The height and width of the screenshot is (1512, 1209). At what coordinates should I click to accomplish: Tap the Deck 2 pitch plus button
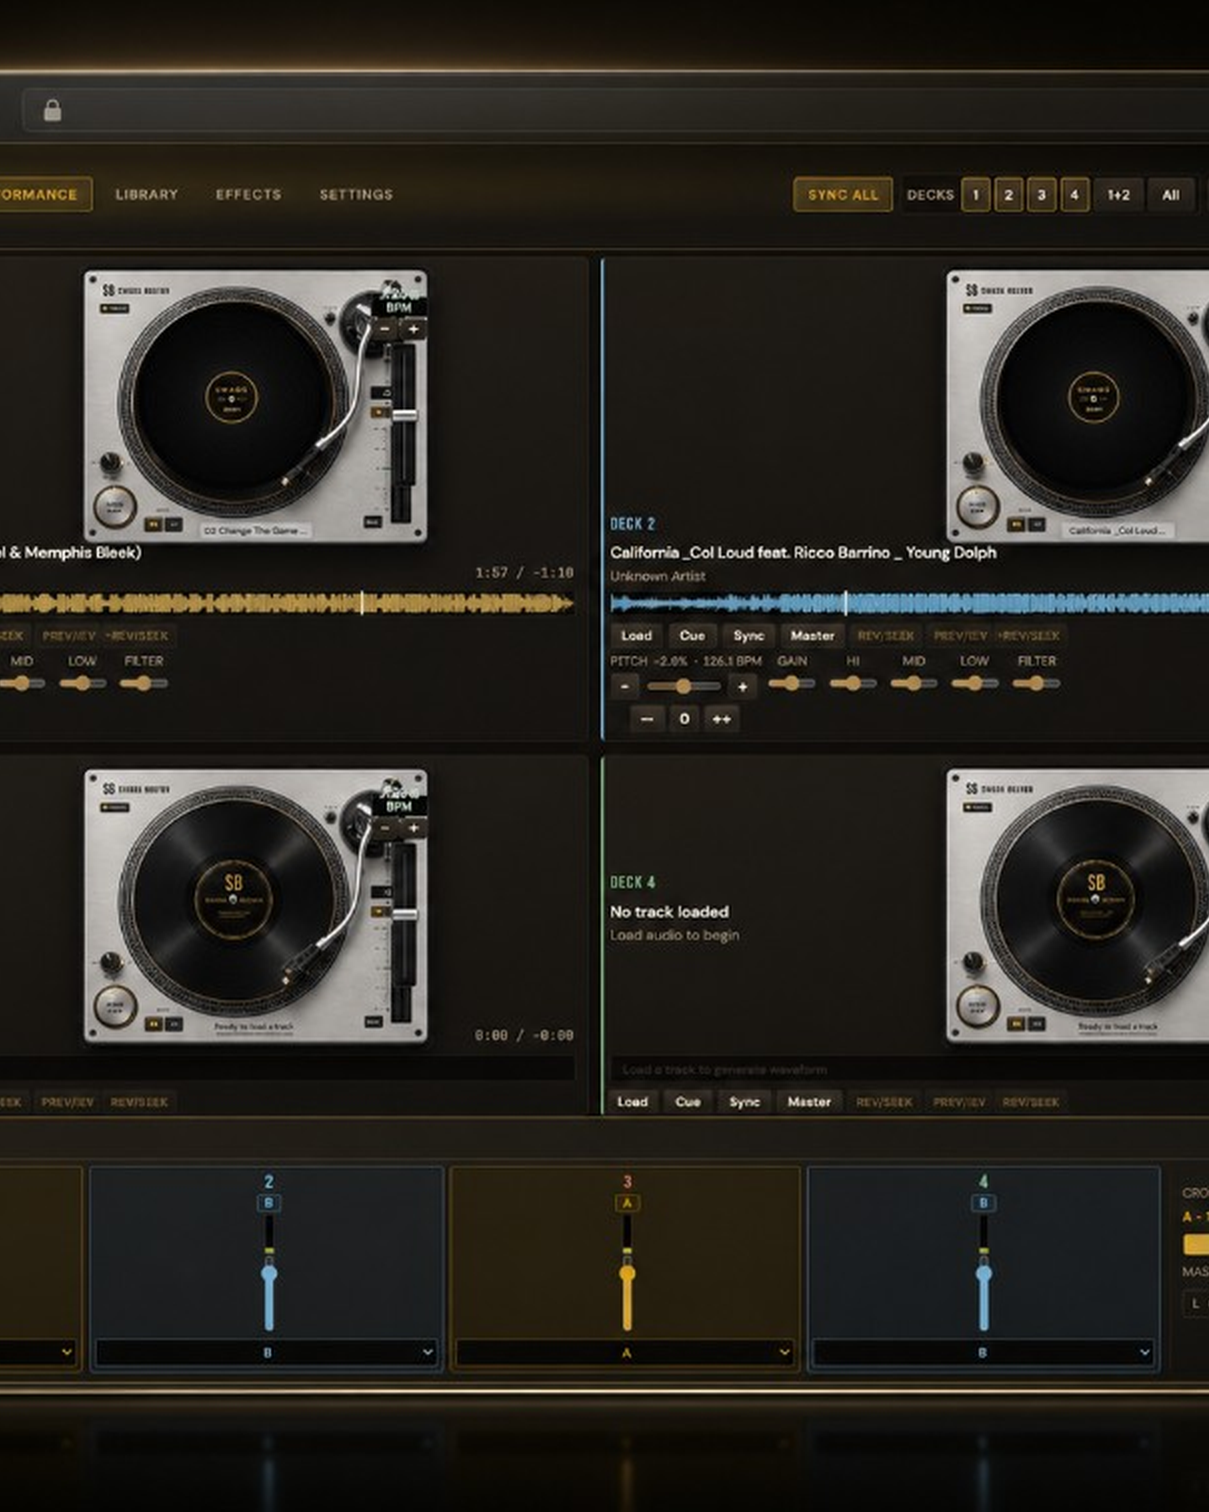(x=742, y=686)
